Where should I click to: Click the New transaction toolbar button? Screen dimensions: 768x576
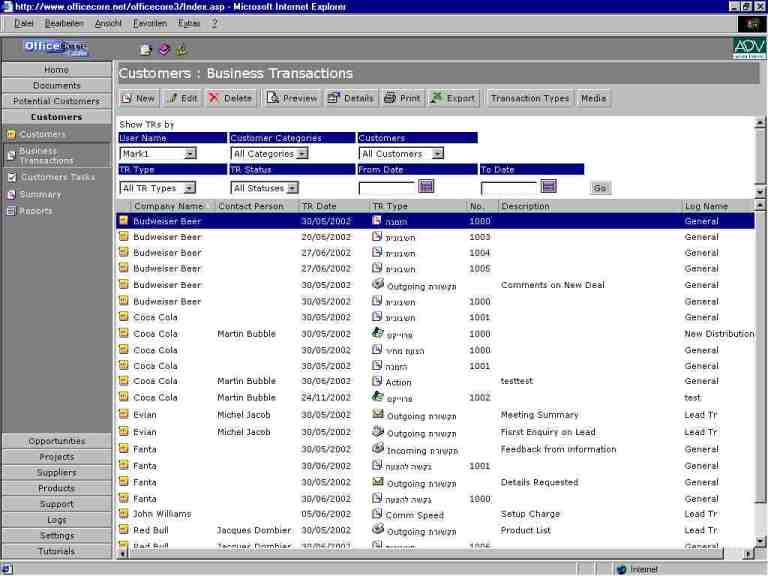tap(138, 98)
